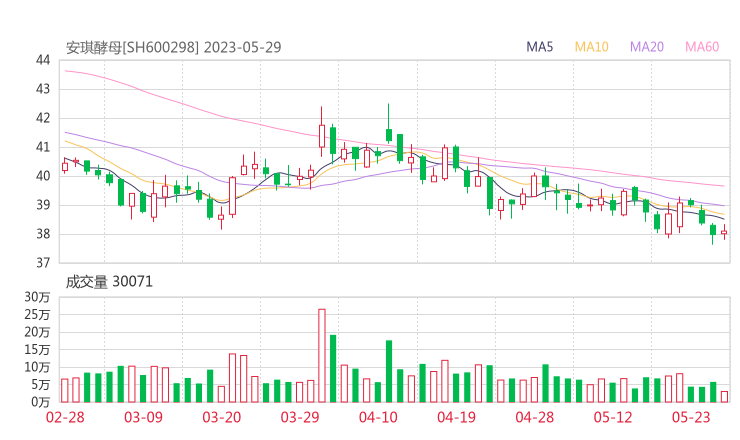
Task: Click the last red volume bar at chart end
Action: click(x=724, y=397)
